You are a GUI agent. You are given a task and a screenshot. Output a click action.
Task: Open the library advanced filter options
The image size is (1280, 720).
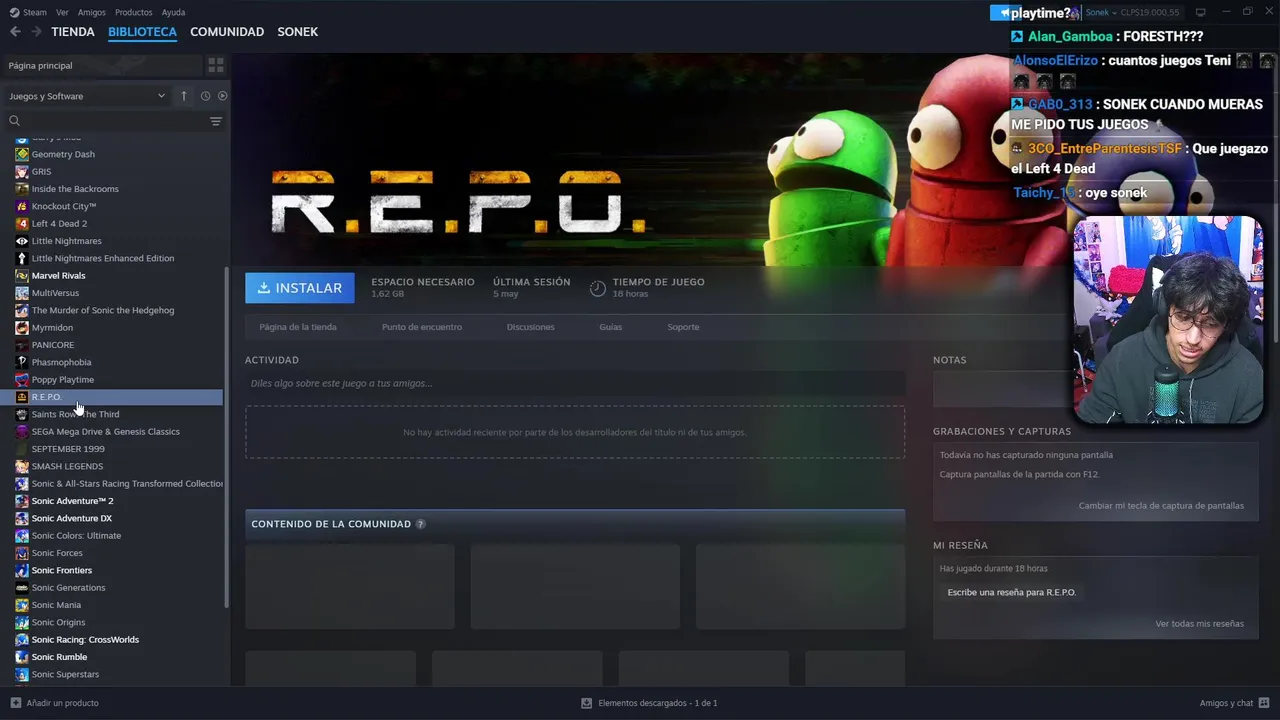pyautogui.click(x=216, y=121)
